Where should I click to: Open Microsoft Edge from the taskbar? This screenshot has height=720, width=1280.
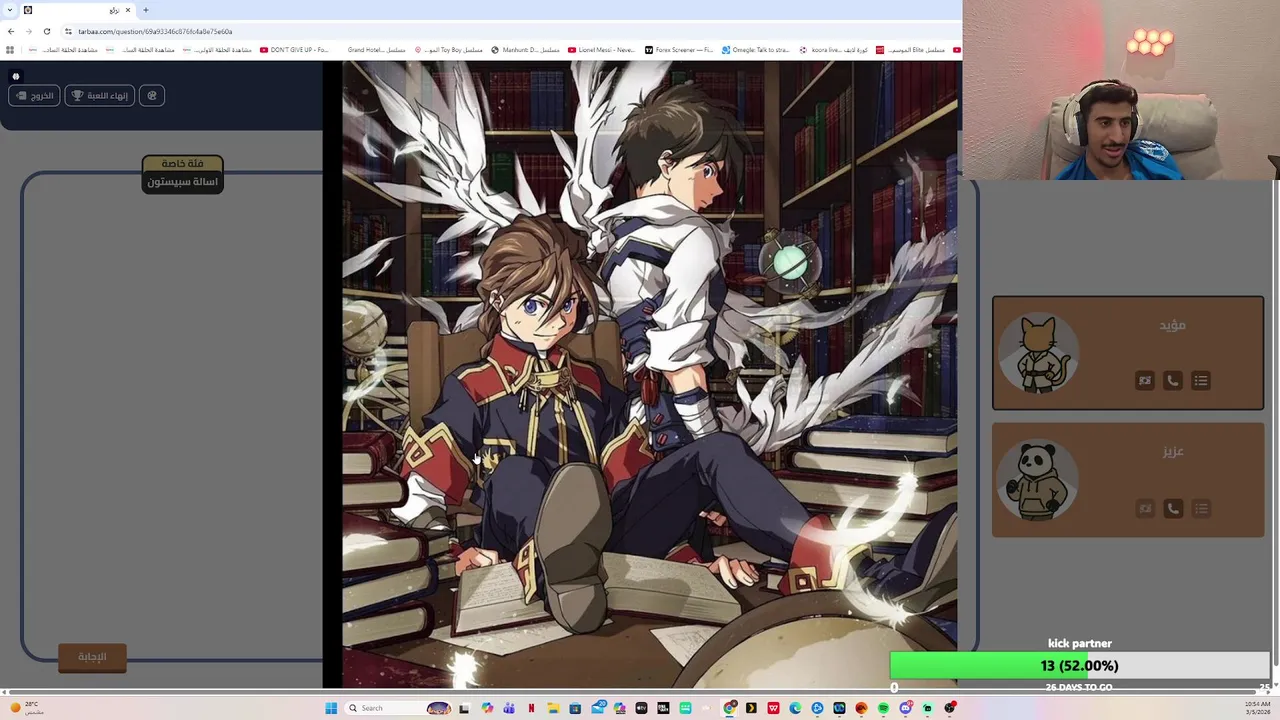click(795, 708)
